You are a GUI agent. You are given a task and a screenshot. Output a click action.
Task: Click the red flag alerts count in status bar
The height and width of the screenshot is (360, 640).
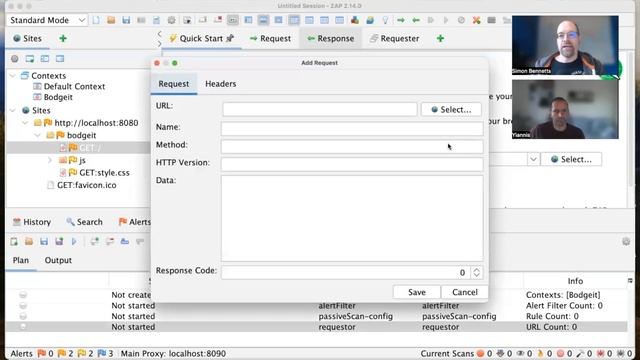[x=45, y=353]
